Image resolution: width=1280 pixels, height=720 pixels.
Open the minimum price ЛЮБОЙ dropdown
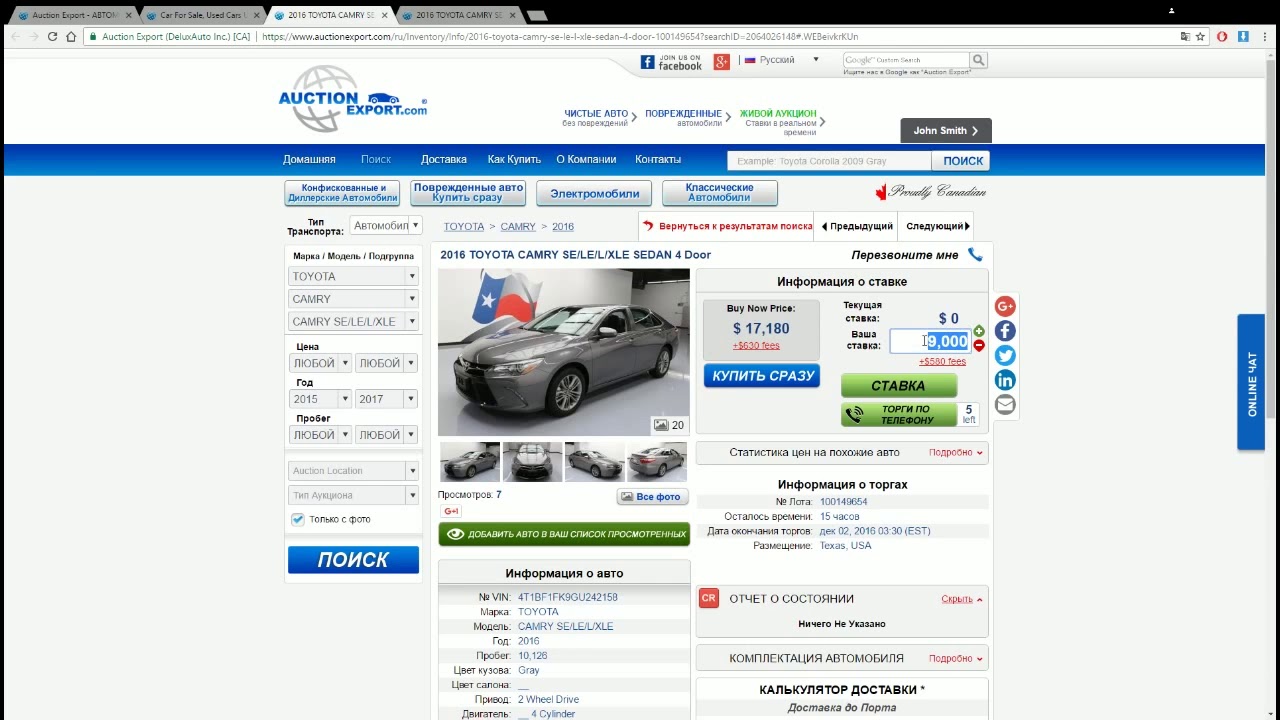pos(320,363)
